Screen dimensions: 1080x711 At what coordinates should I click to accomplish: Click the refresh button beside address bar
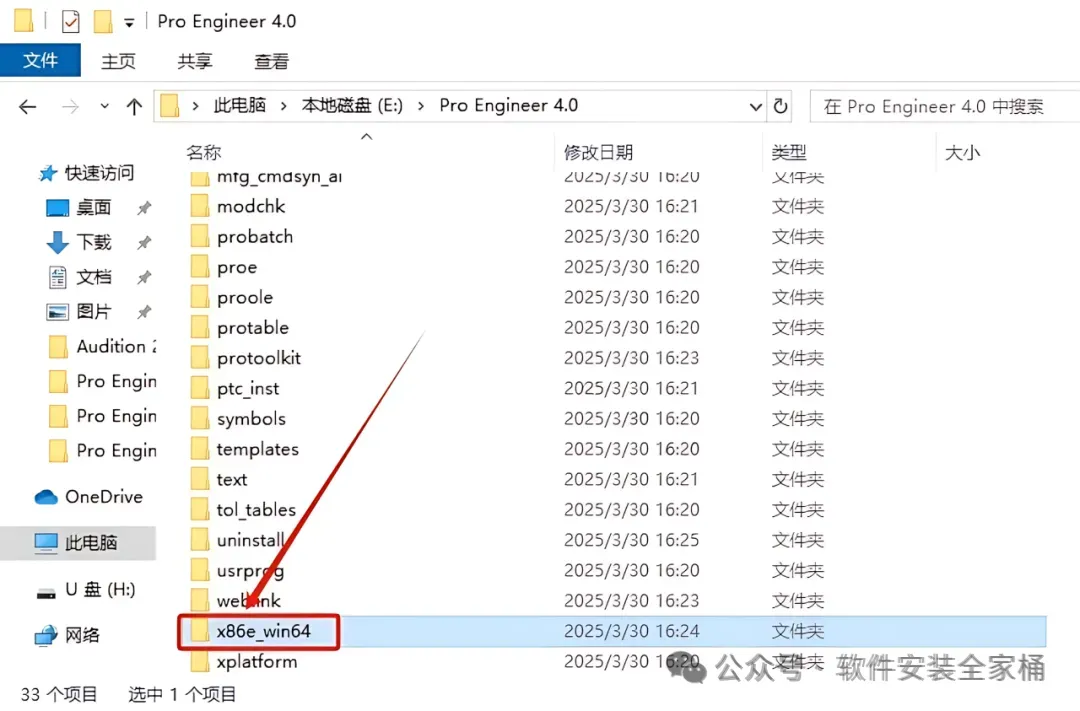pyautogui.click(x=780, y=106)
